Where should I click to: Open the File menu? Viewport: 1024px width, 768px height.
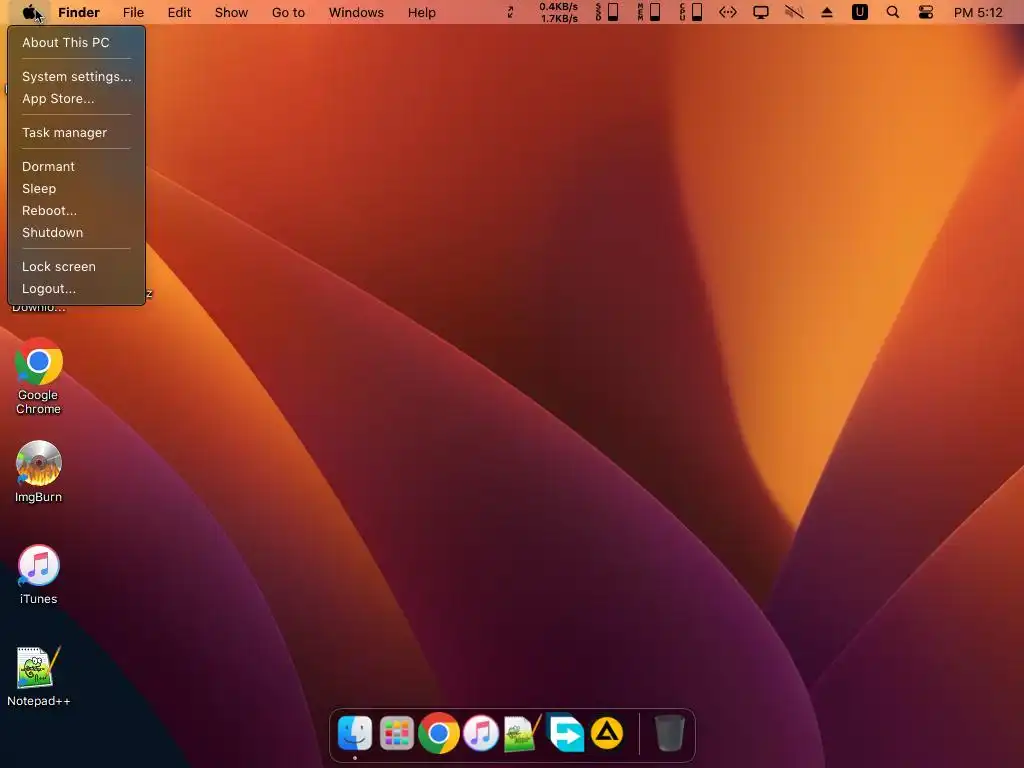(133, 12)
